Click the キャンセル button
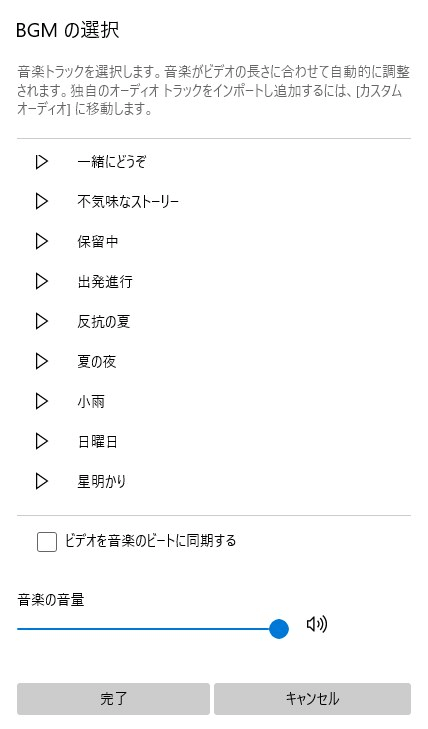This screenshot has width=428, height=729. click(312, 699)
